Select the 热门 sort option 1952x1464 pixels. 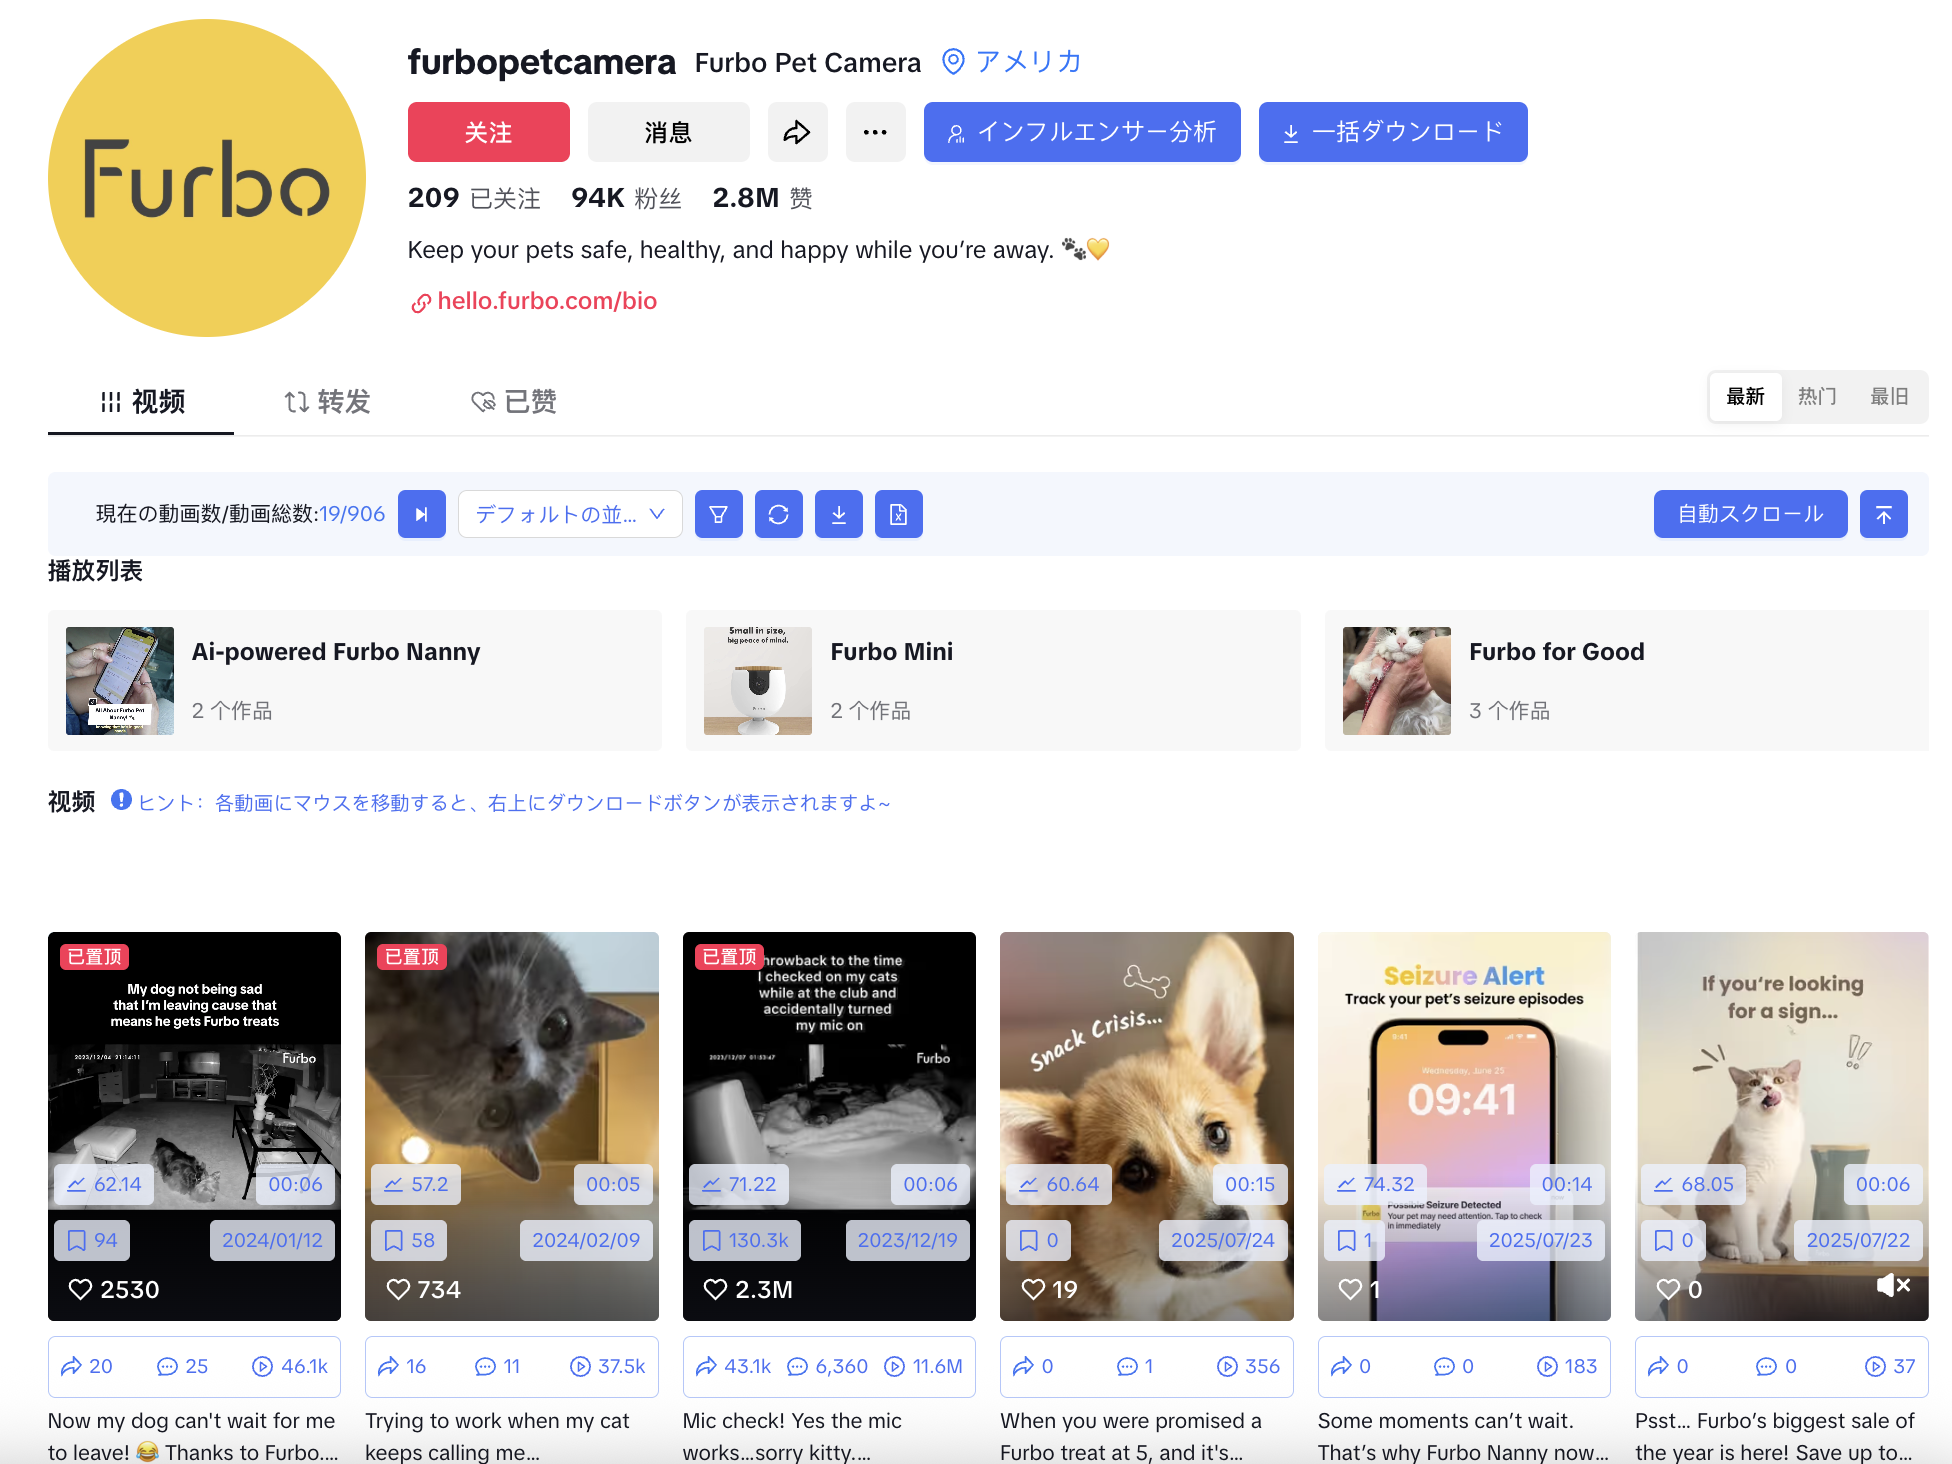click(x=1817, y=397)
